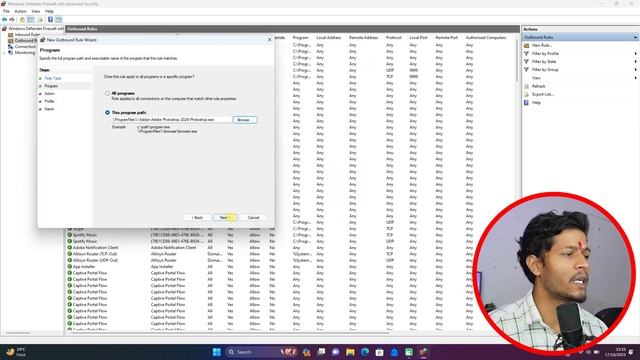Click the Program column header

click(300, 38)
